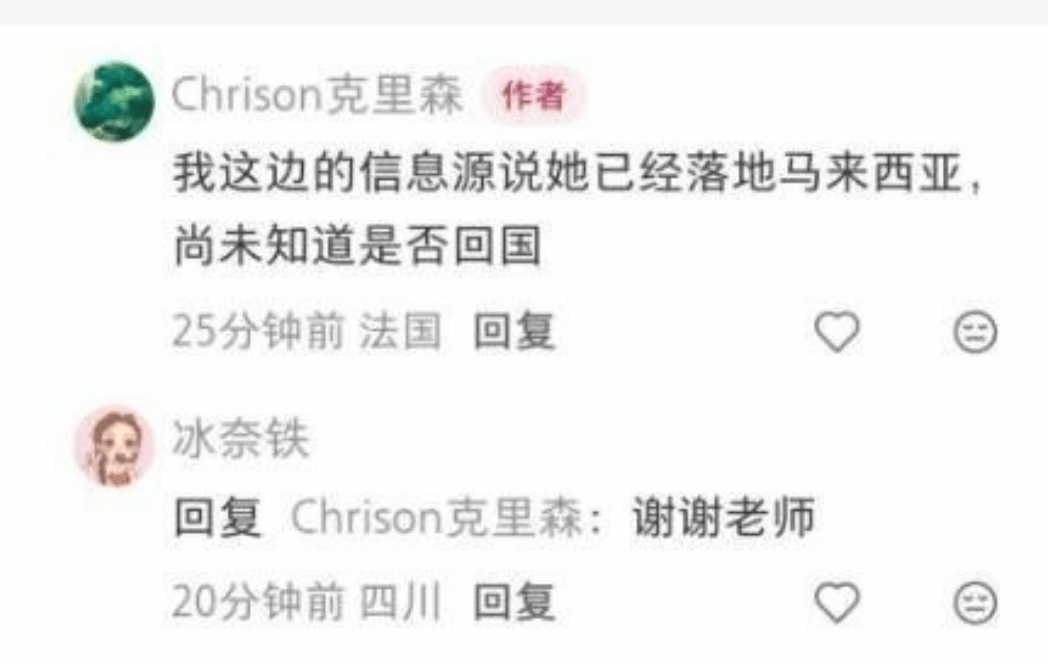This screenshot has width=1048, height=661.
Task: Select the comment text about 马来西亚
Action: point(577,209)
